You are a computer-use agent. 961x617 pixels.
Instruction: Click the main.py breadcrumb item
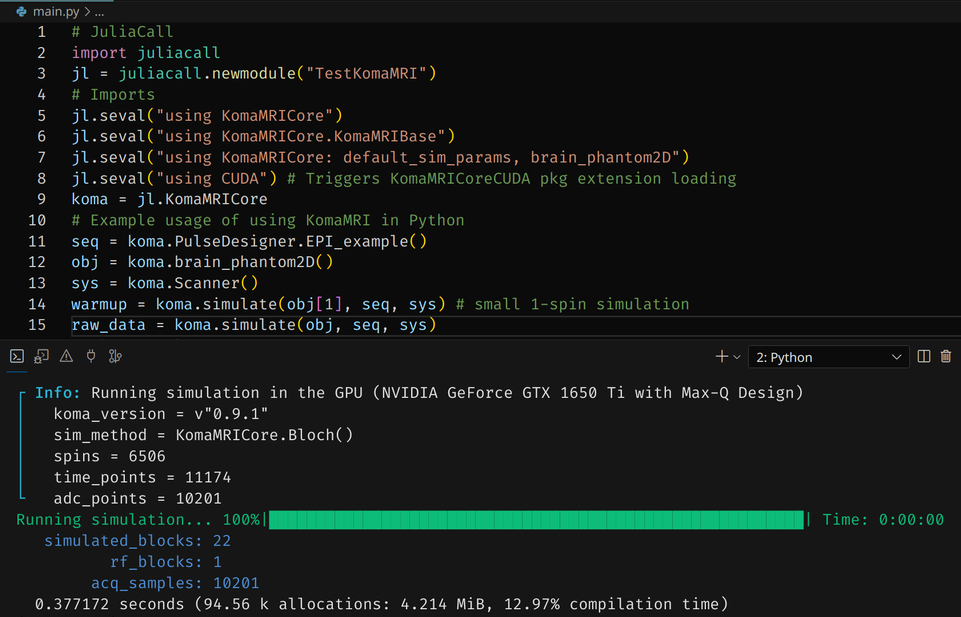[x=57, y=10]
